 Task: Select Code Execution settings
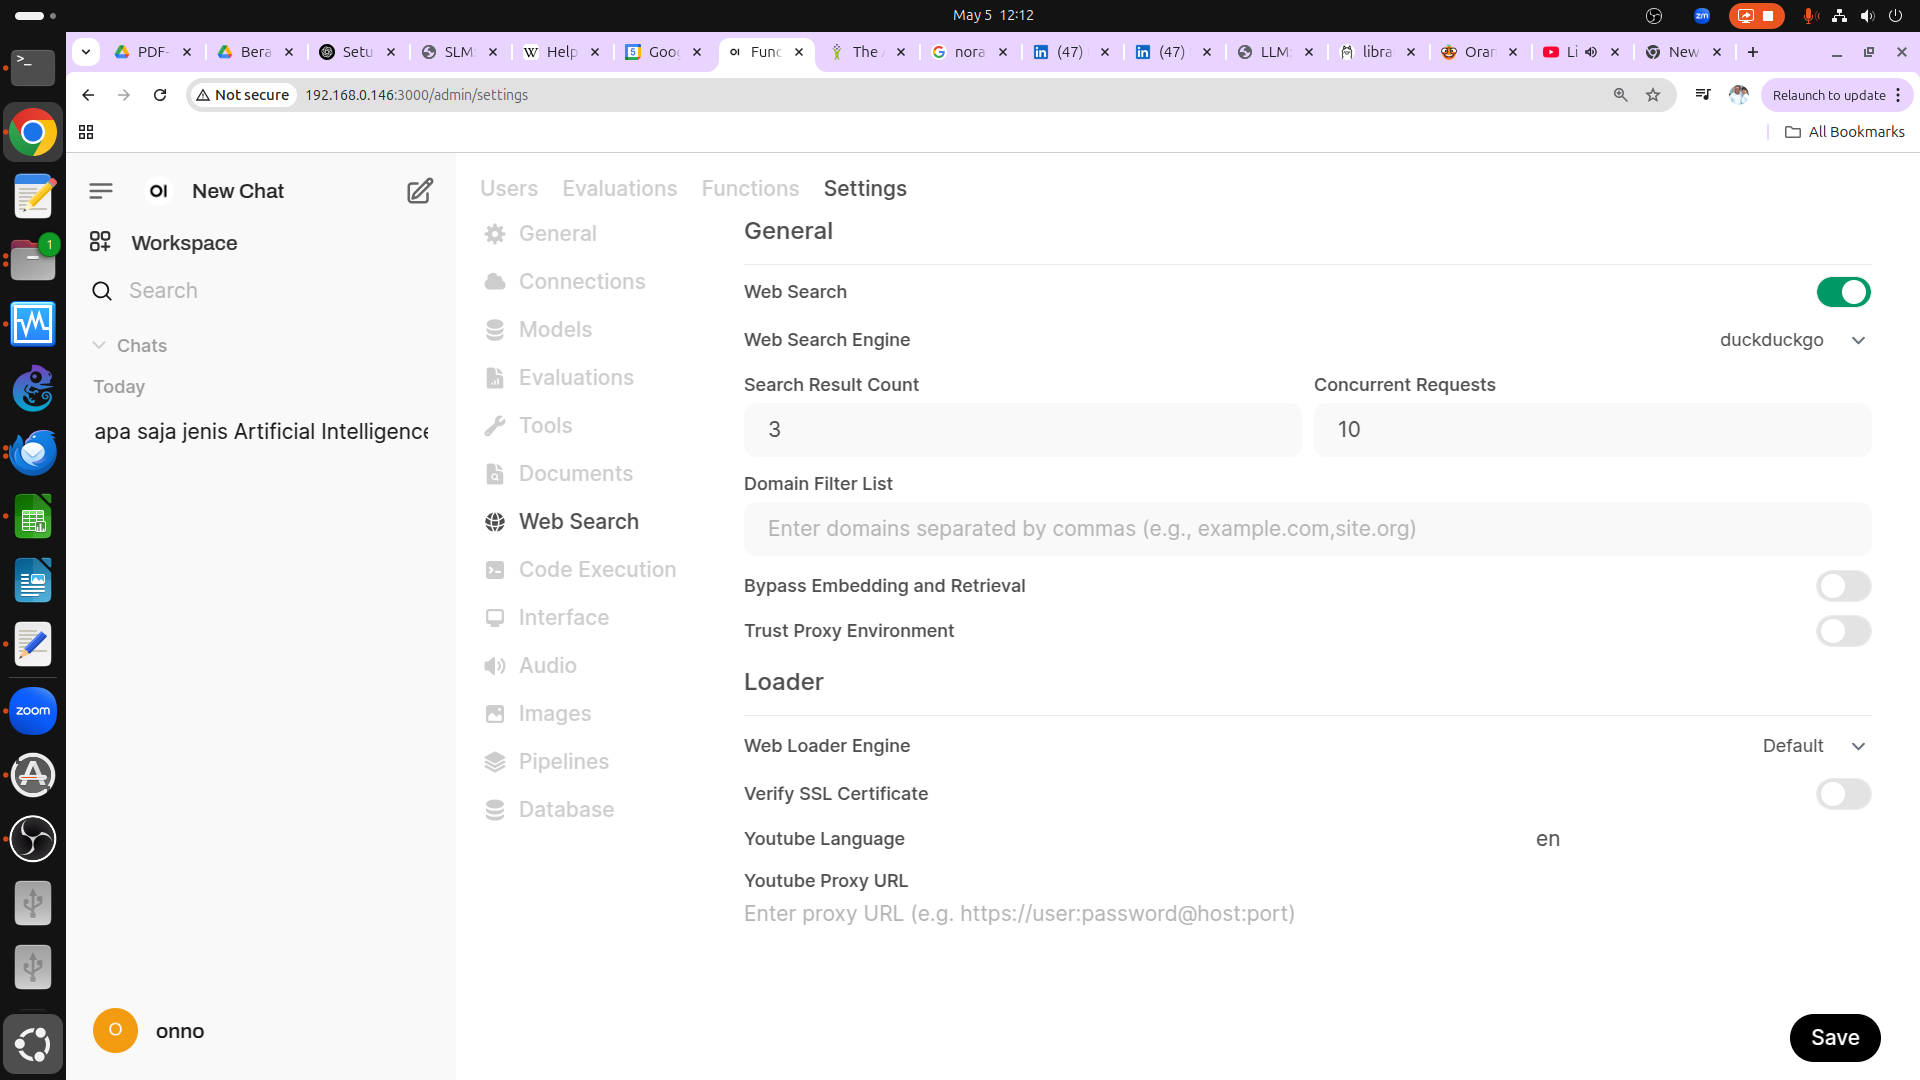click(597, 570)
